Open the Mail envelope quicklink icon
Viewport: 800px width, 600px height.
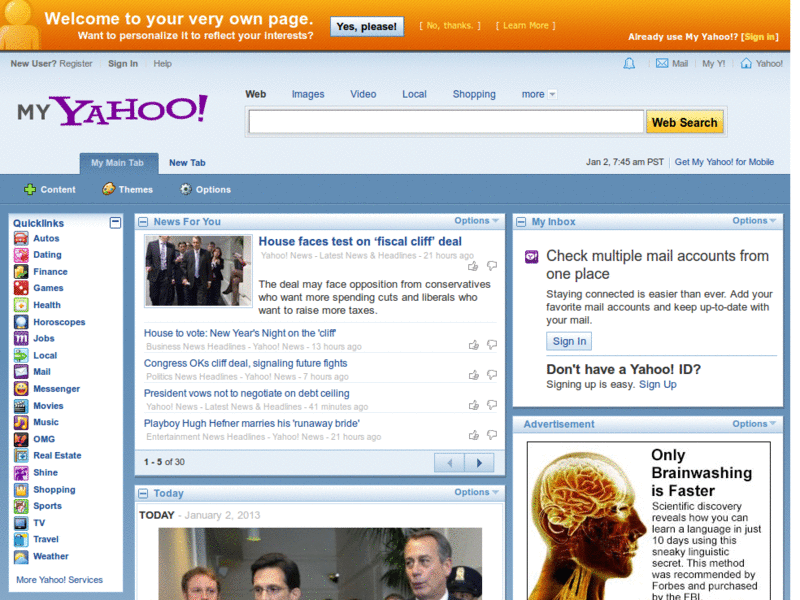[x=21, y=371]
